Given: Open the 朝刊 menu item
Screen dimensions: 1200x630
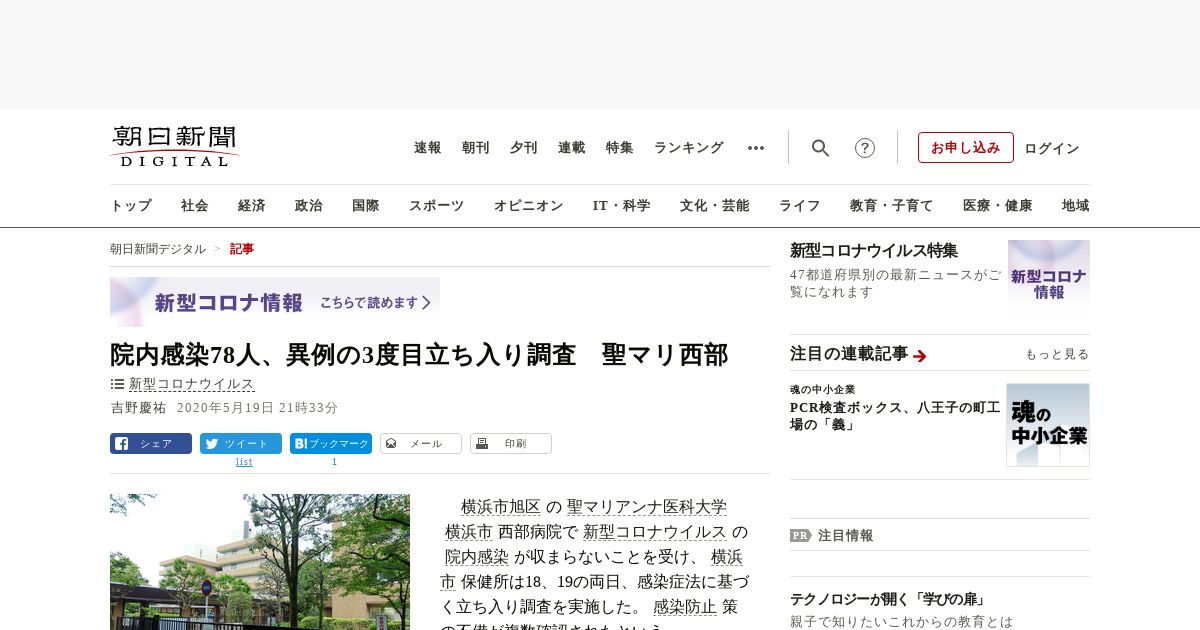Looking at the screenshot, I should pos(476,148).
